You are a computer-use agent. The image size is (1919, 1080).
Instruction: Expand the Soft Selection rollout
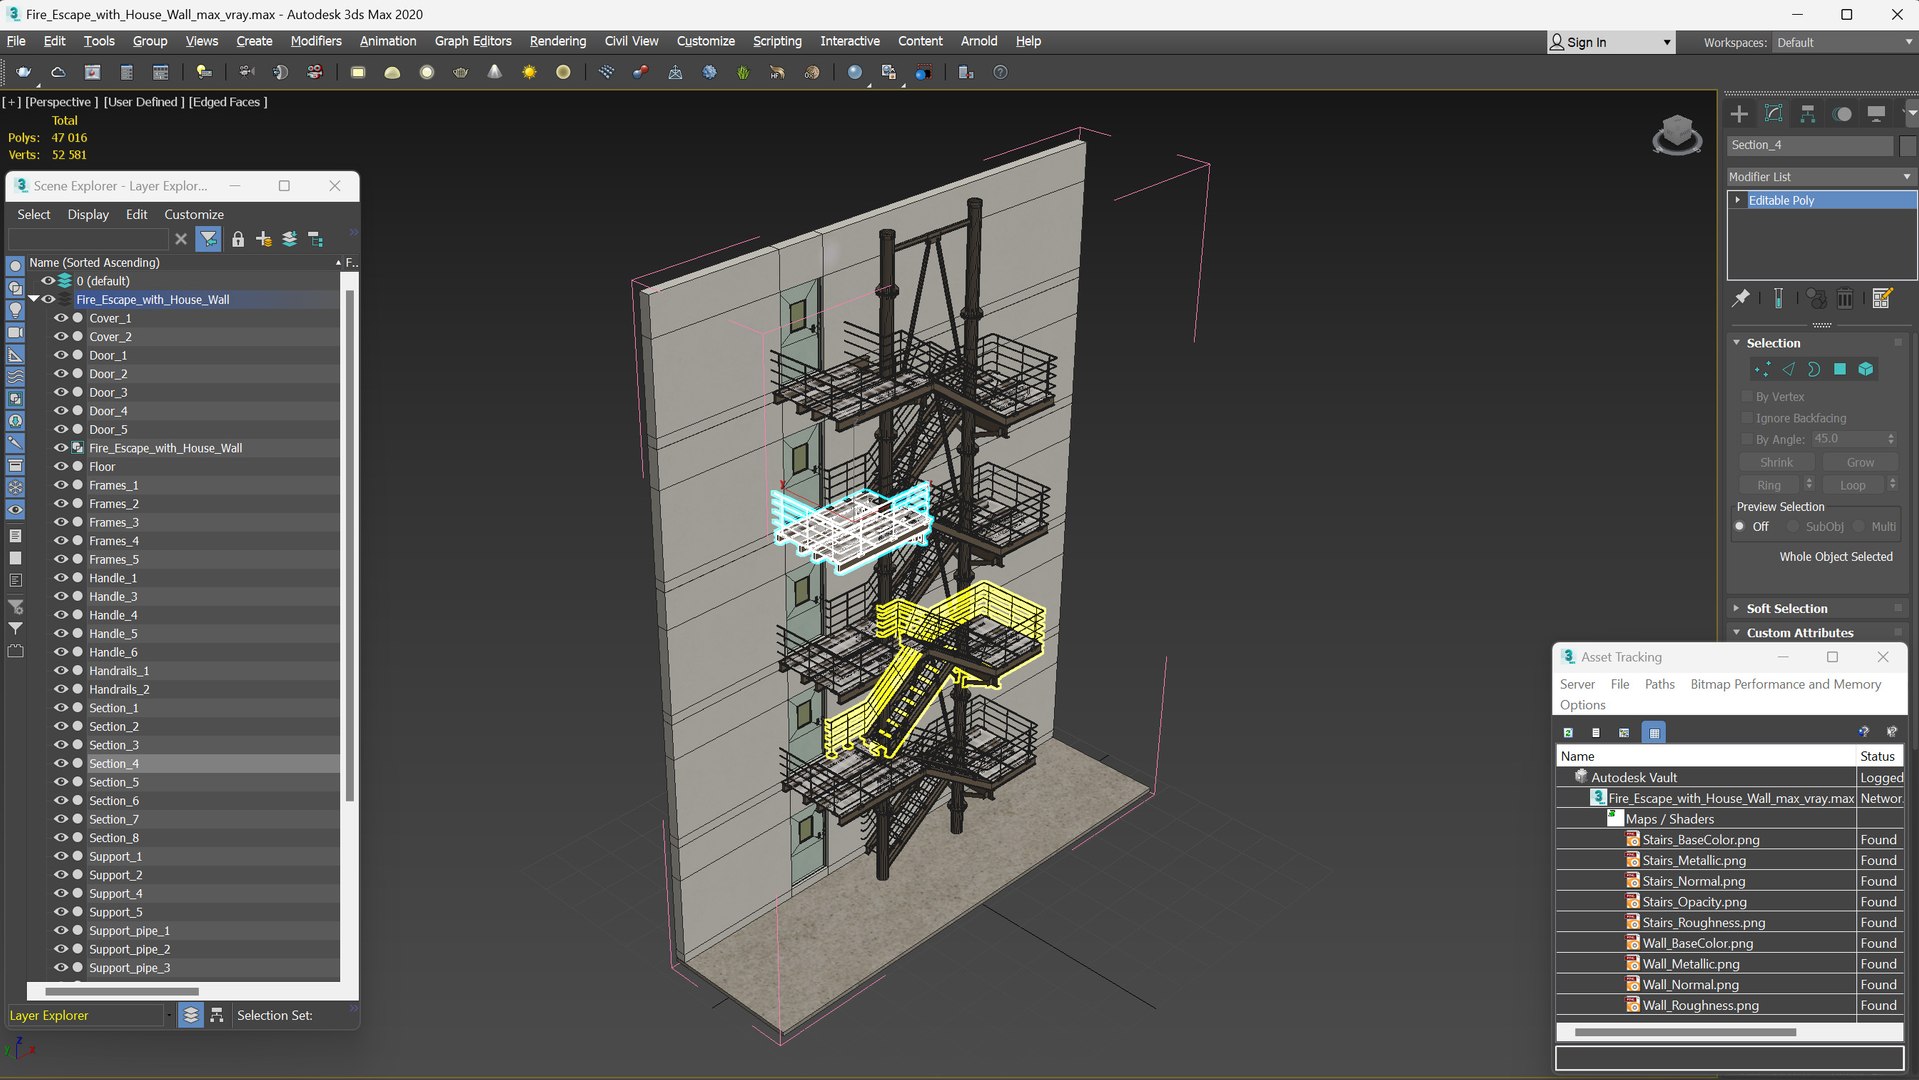coord(1737,608)
